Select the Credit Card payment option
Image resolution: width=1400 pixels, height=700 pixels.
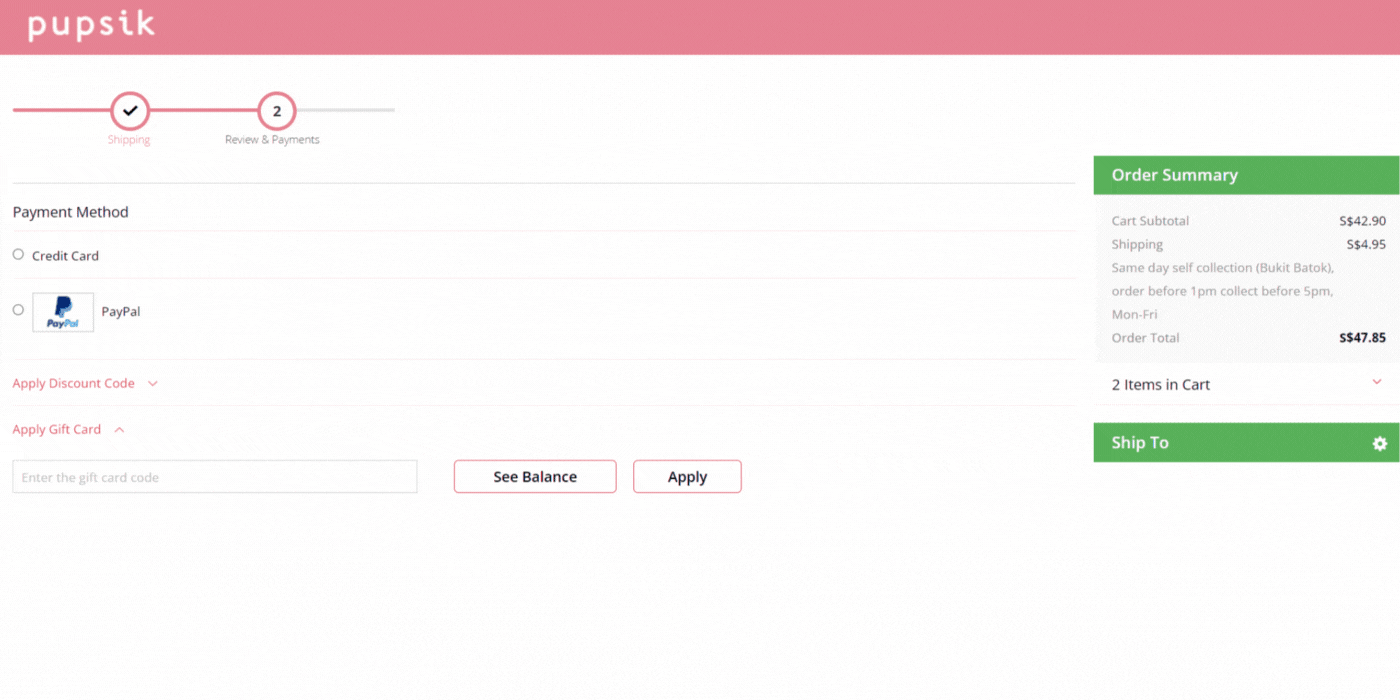pos(17,254)
